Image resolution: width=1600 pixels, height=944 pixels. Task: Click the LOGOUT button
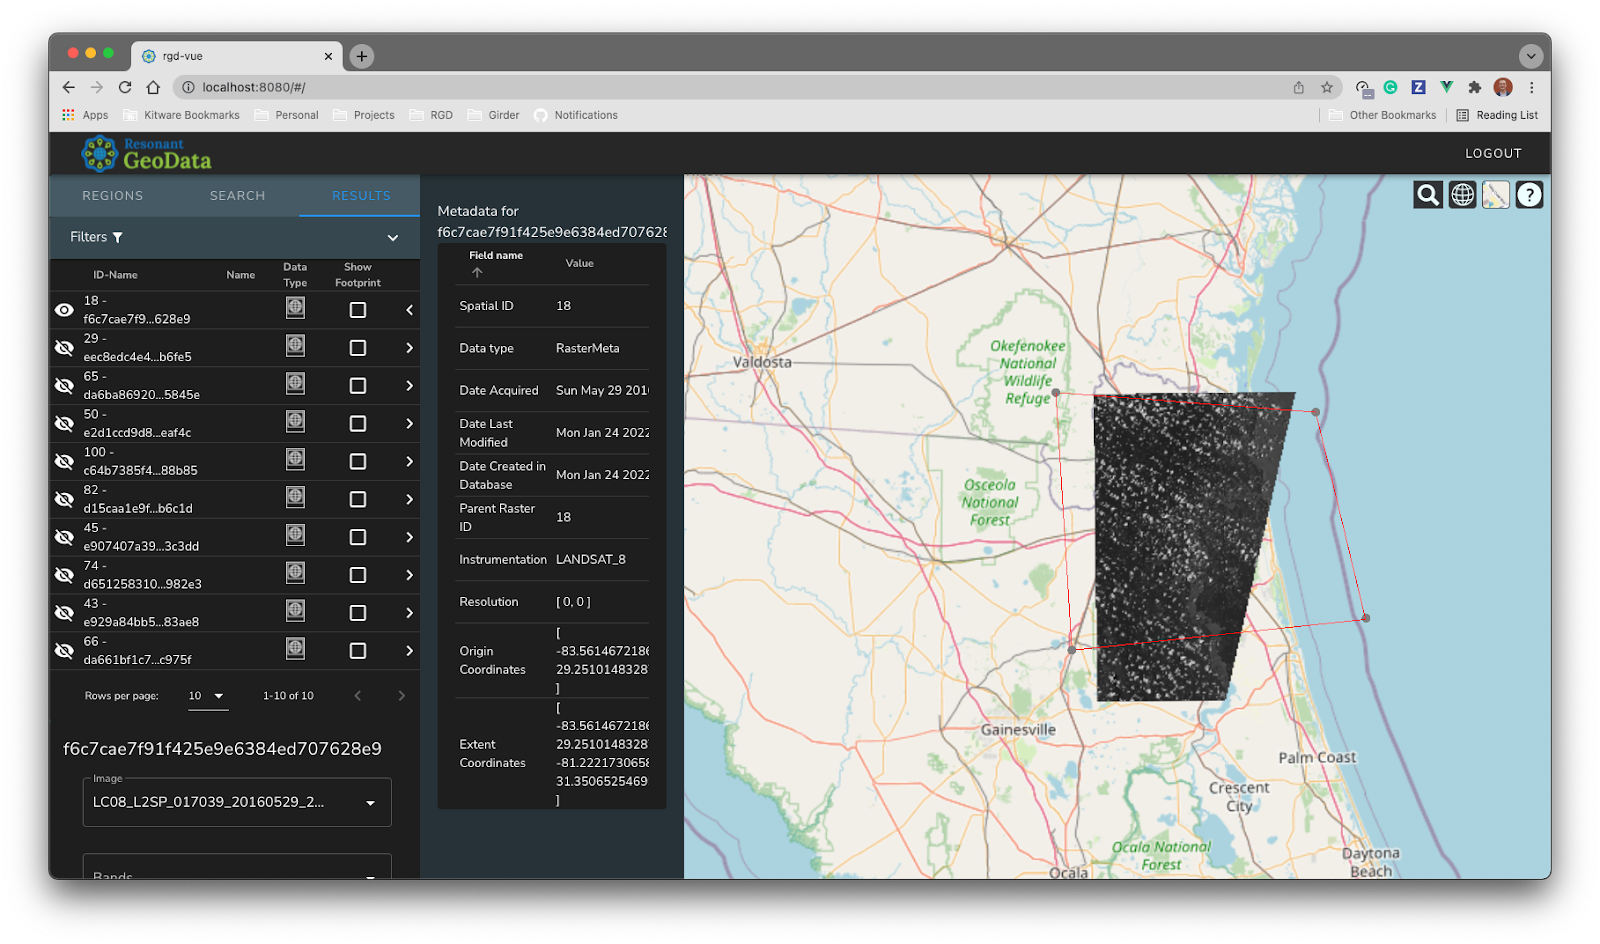tap(1493, 153)
